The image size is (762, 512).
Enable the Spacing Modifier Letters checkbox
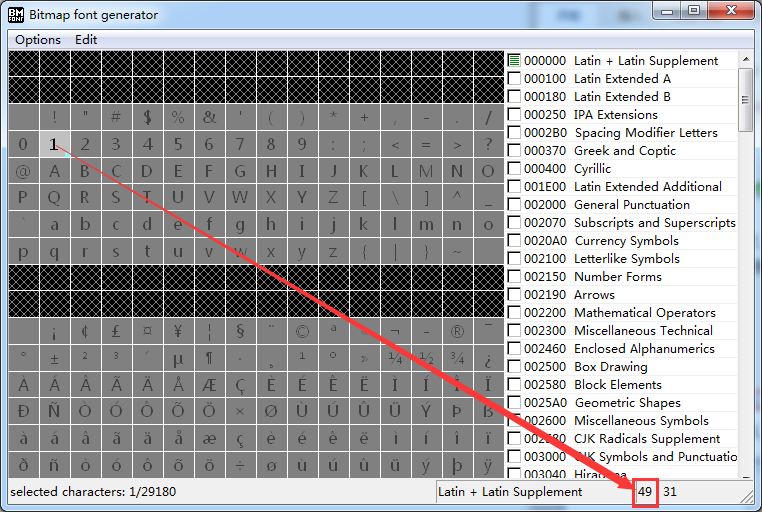pyautogui.click(x=514, y=133)
